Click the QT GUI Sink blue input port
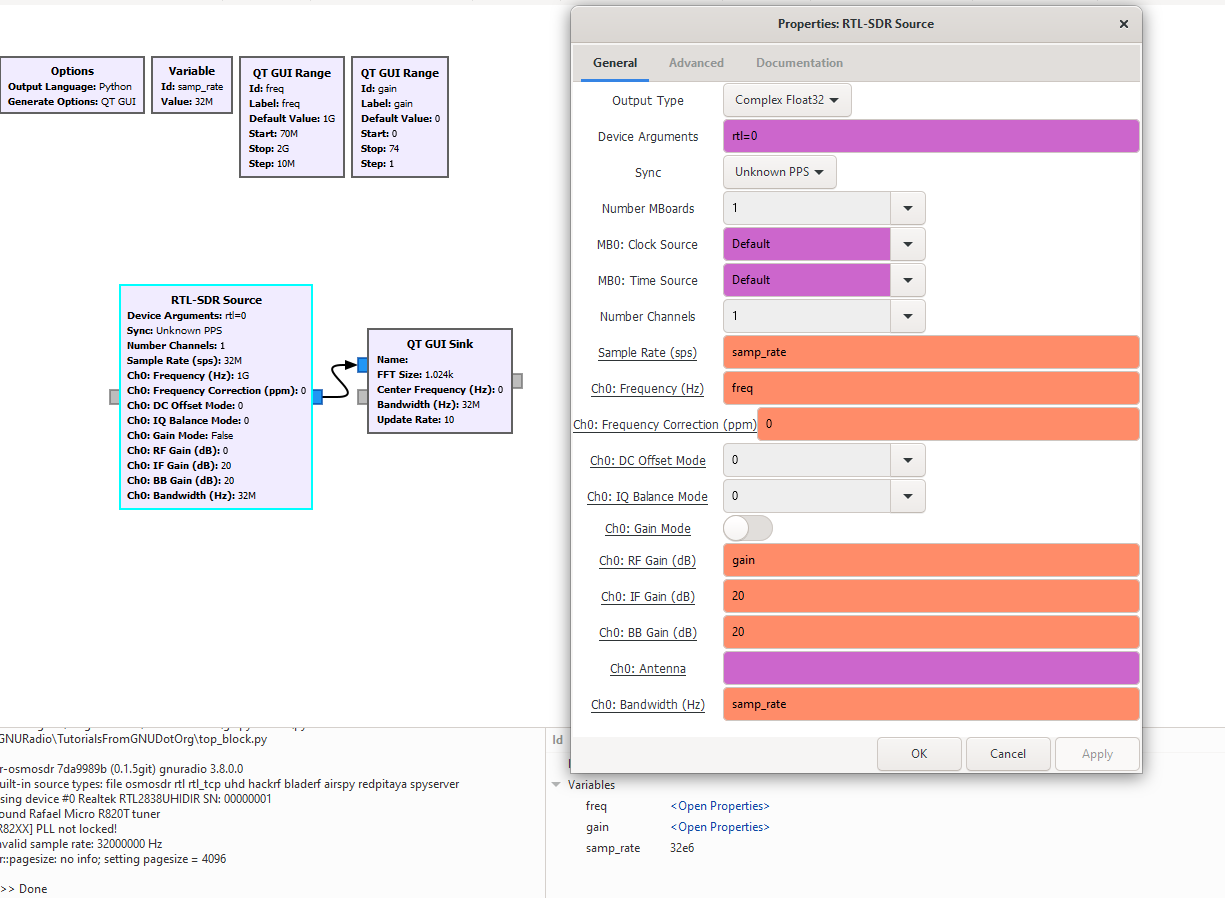This screenshot has height=898, width=1225. 363,364
